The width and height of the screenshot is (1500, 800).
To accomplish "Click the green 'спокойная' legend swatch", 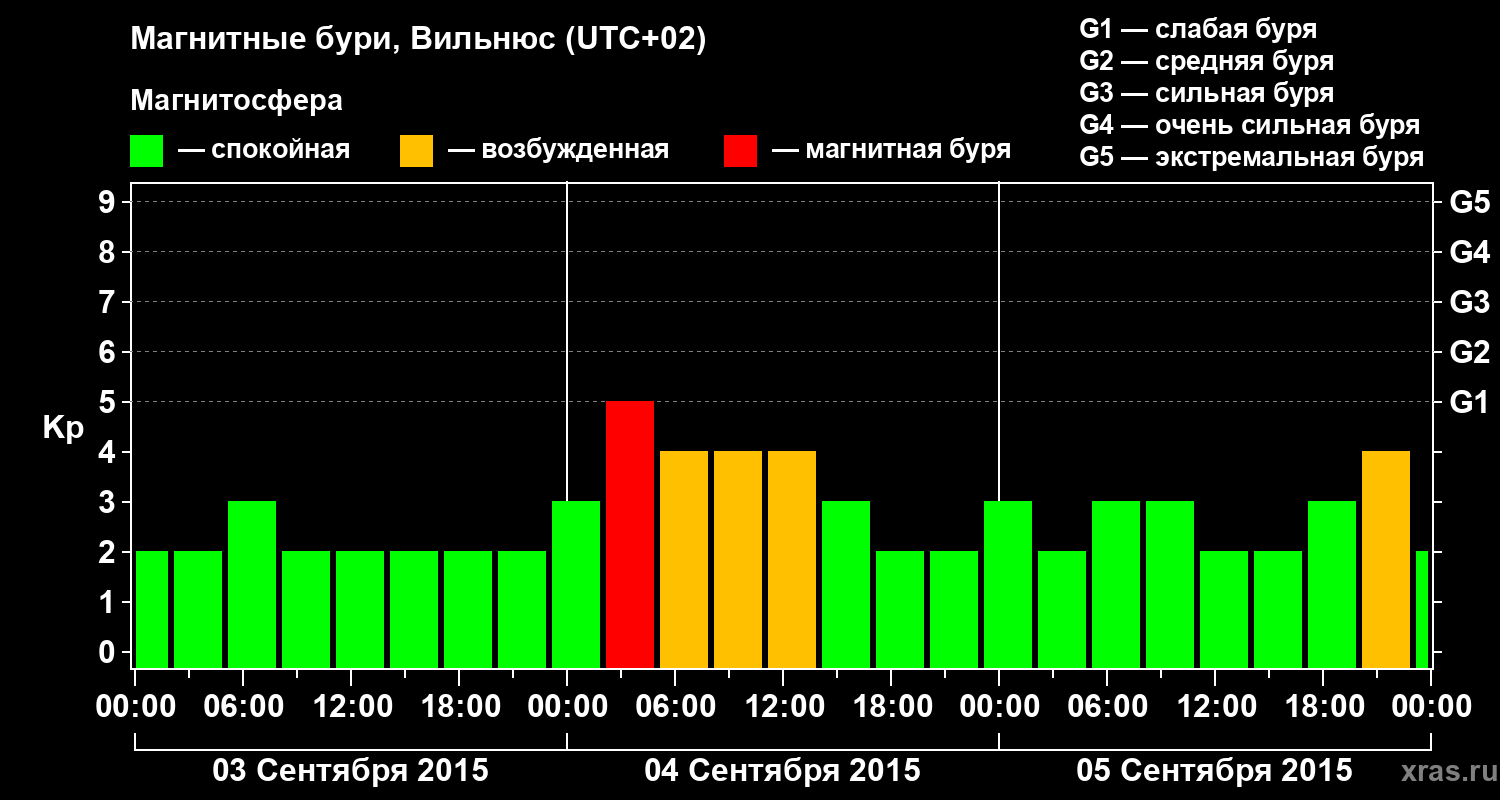I will tap(146, 151).
